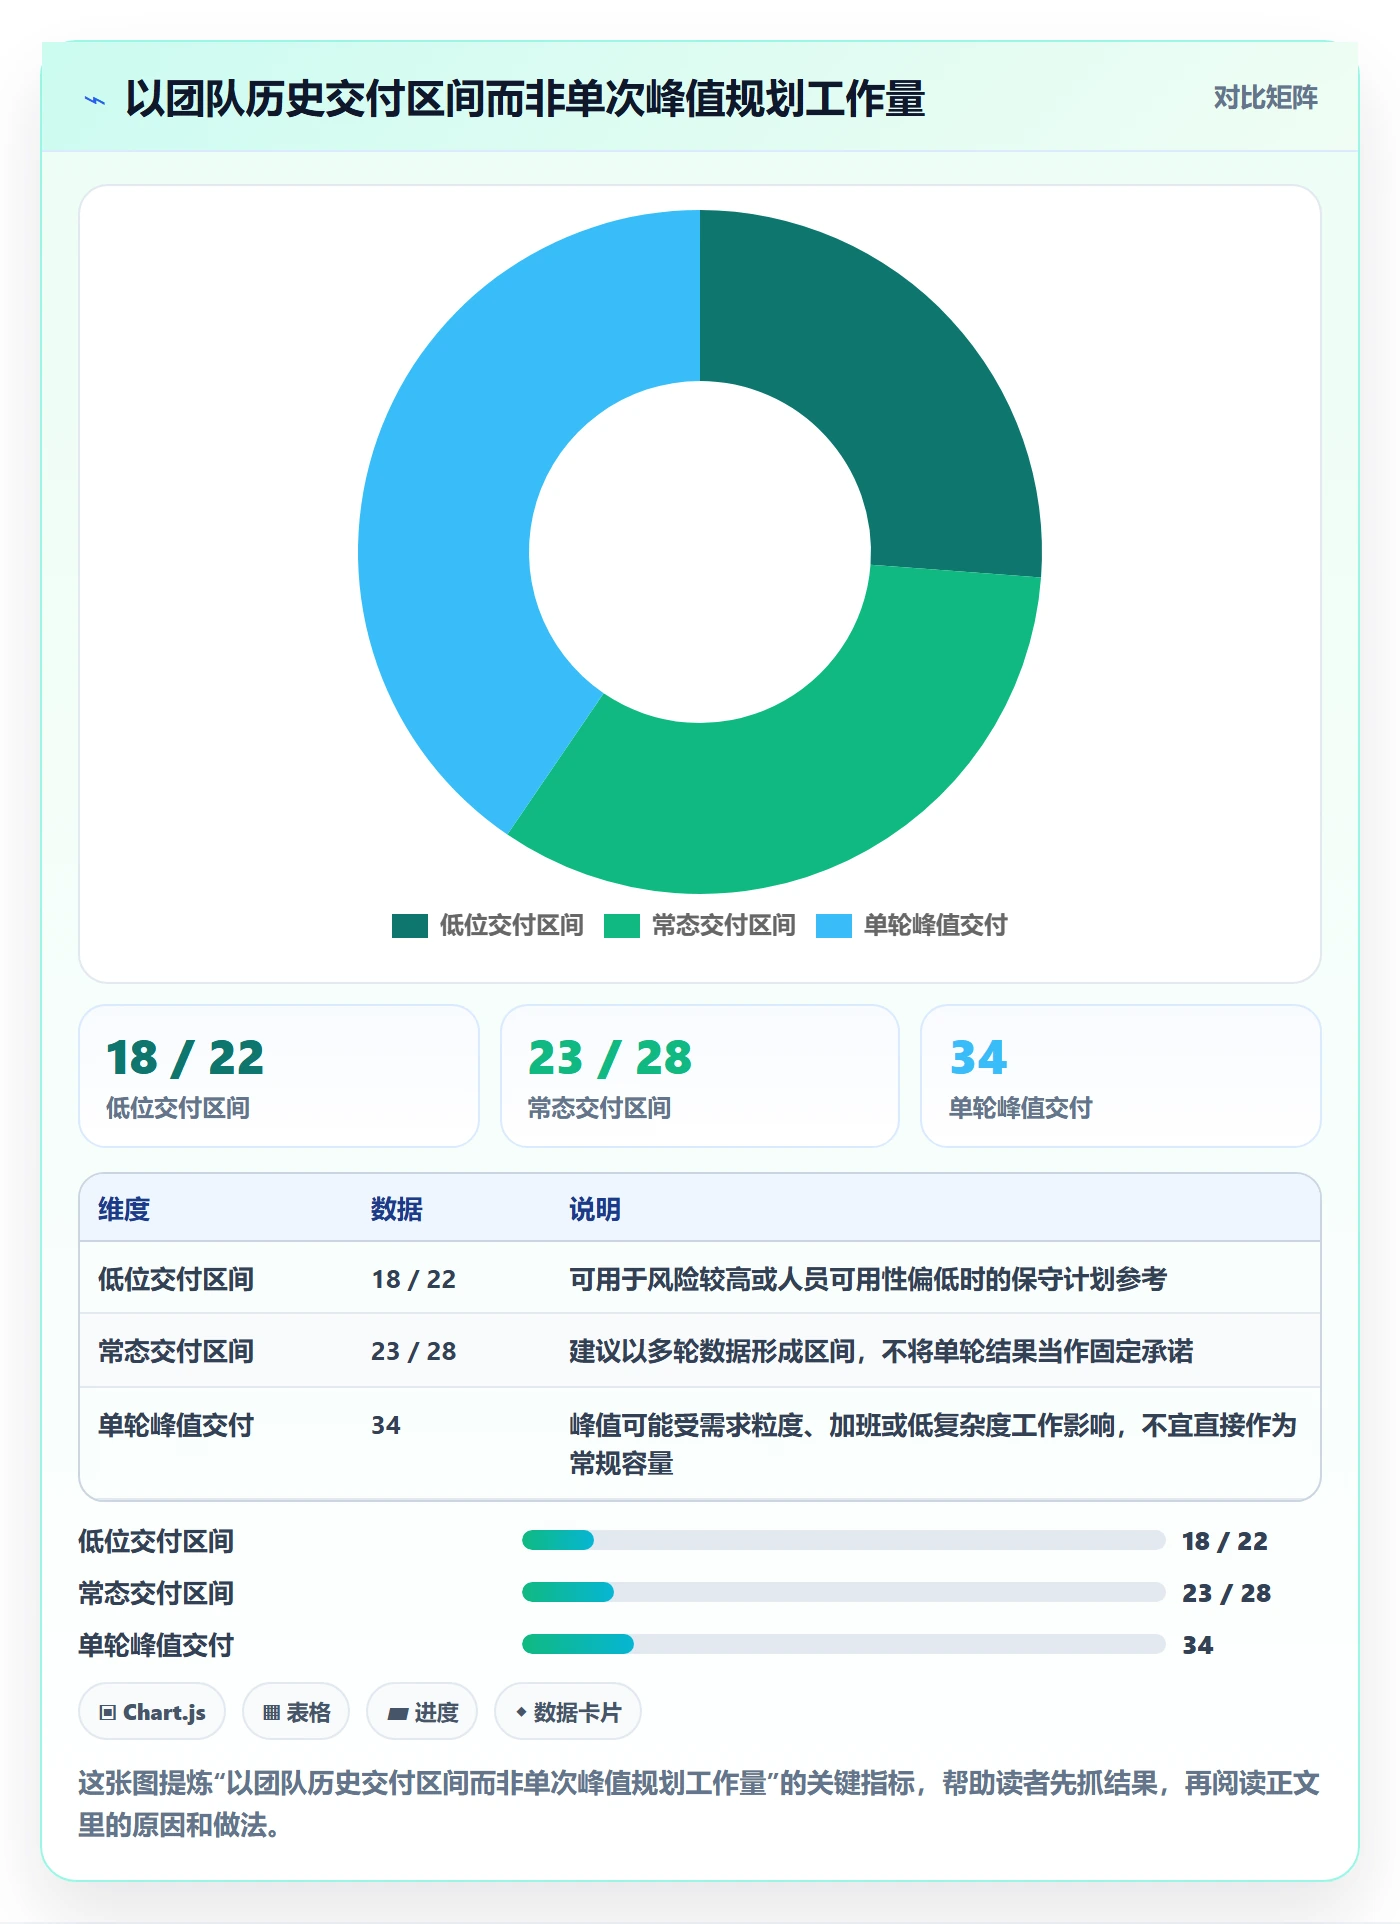Click the 18 / 22 value beside the progress bar
Viewport: 1400px width, 1924px height.
[x=1225, y=1541]
